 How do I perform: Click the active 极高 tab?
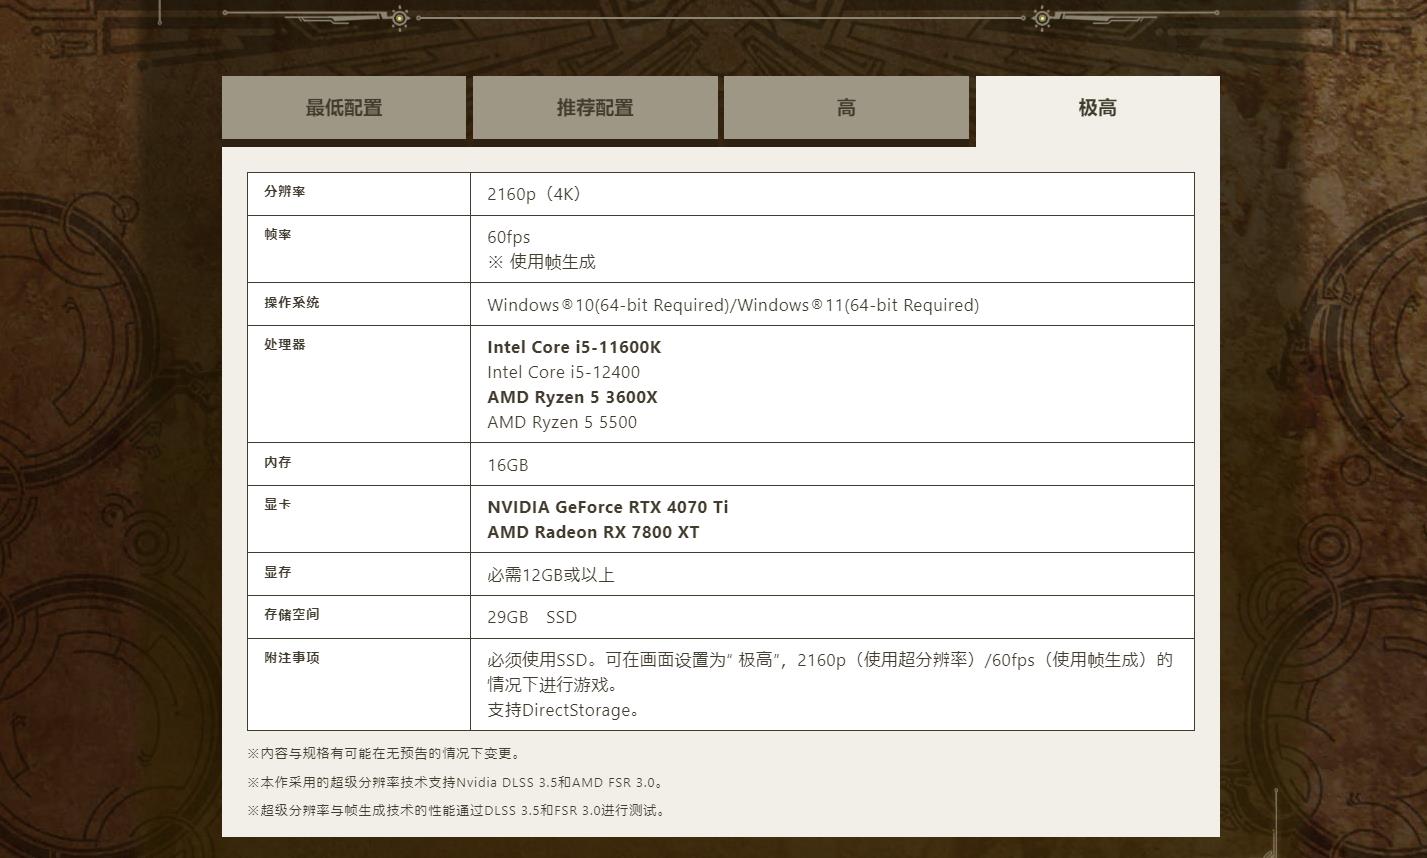click(1097, 108)
